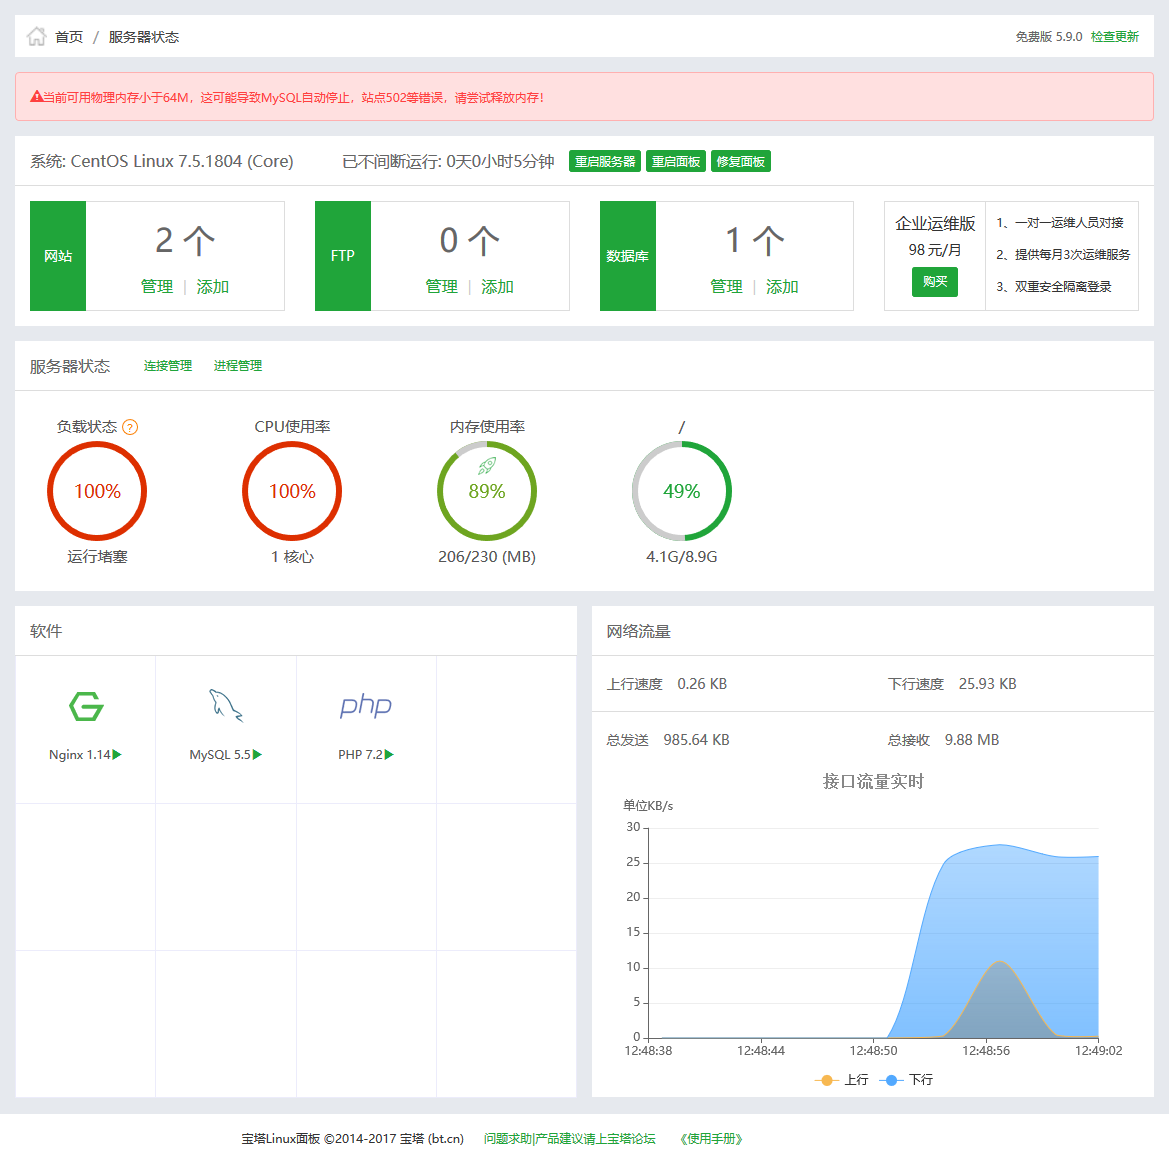The image size is (1169, 1164).
Task: Click the home icon in breadcrumb
Action: pos(36,37)
